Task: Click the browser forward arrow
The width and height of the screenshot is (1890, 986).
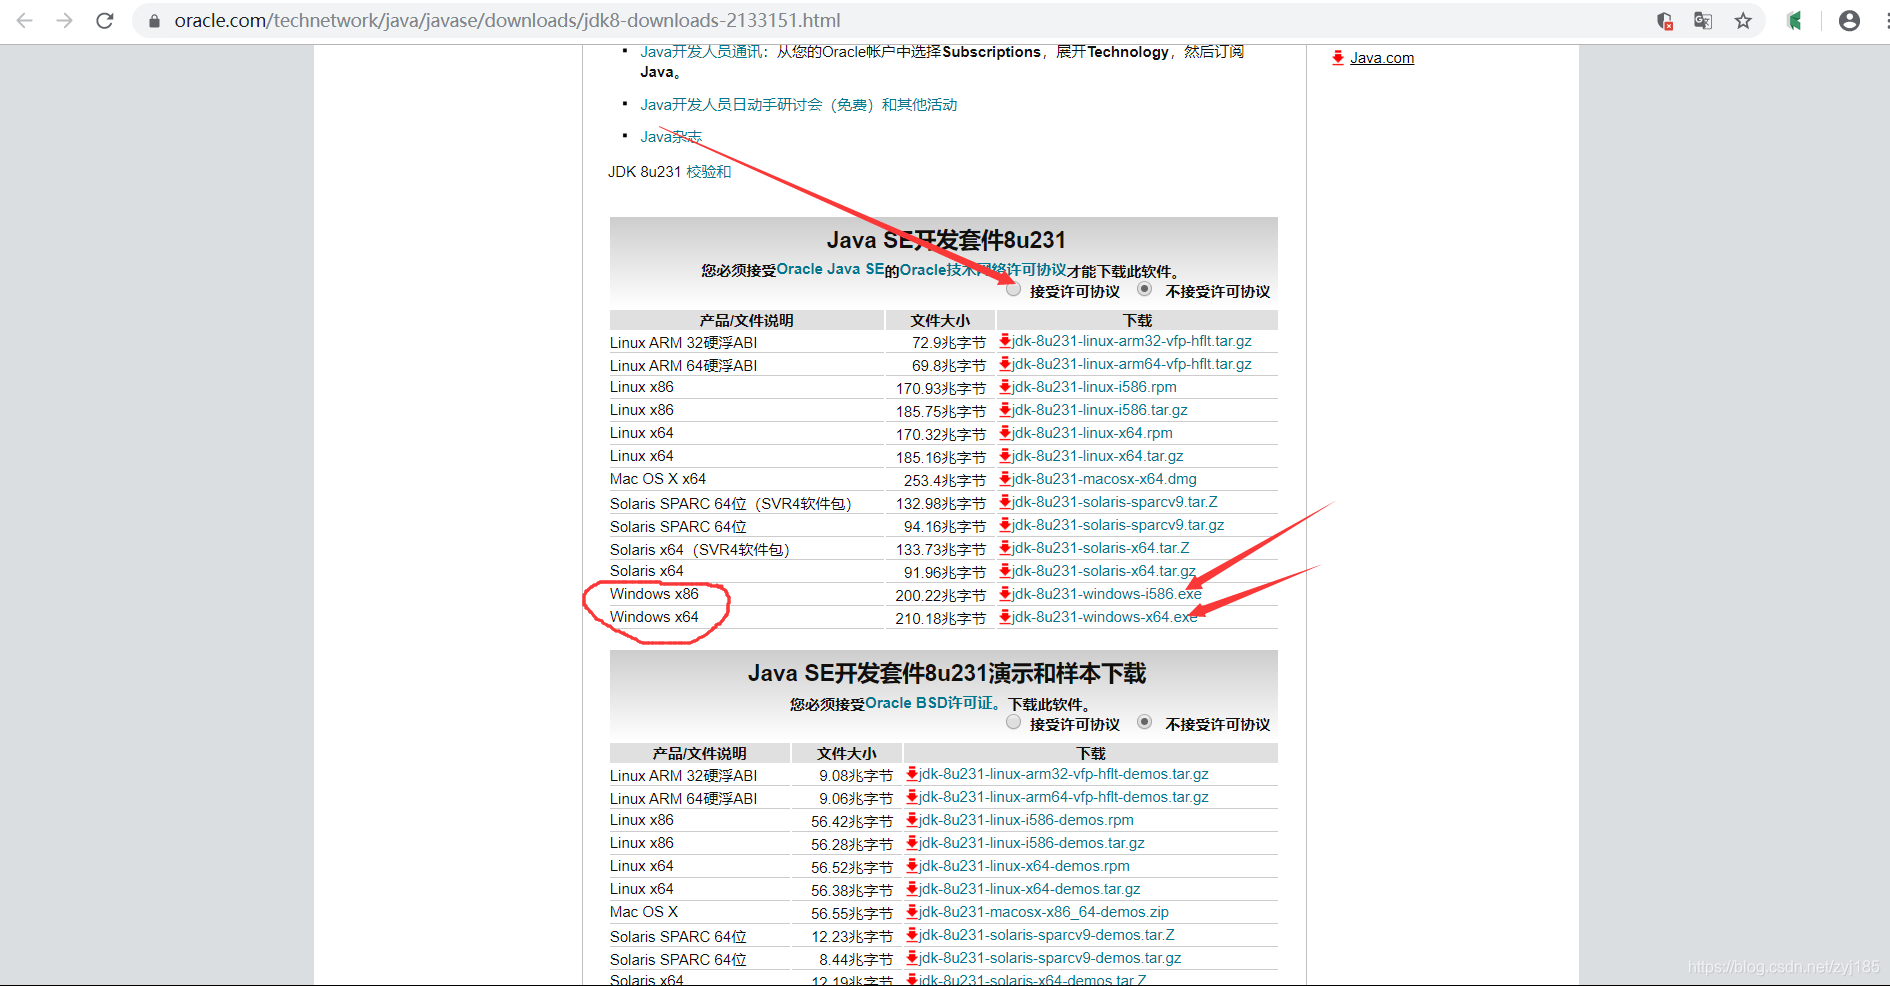Action: click(x=65, y=20)
